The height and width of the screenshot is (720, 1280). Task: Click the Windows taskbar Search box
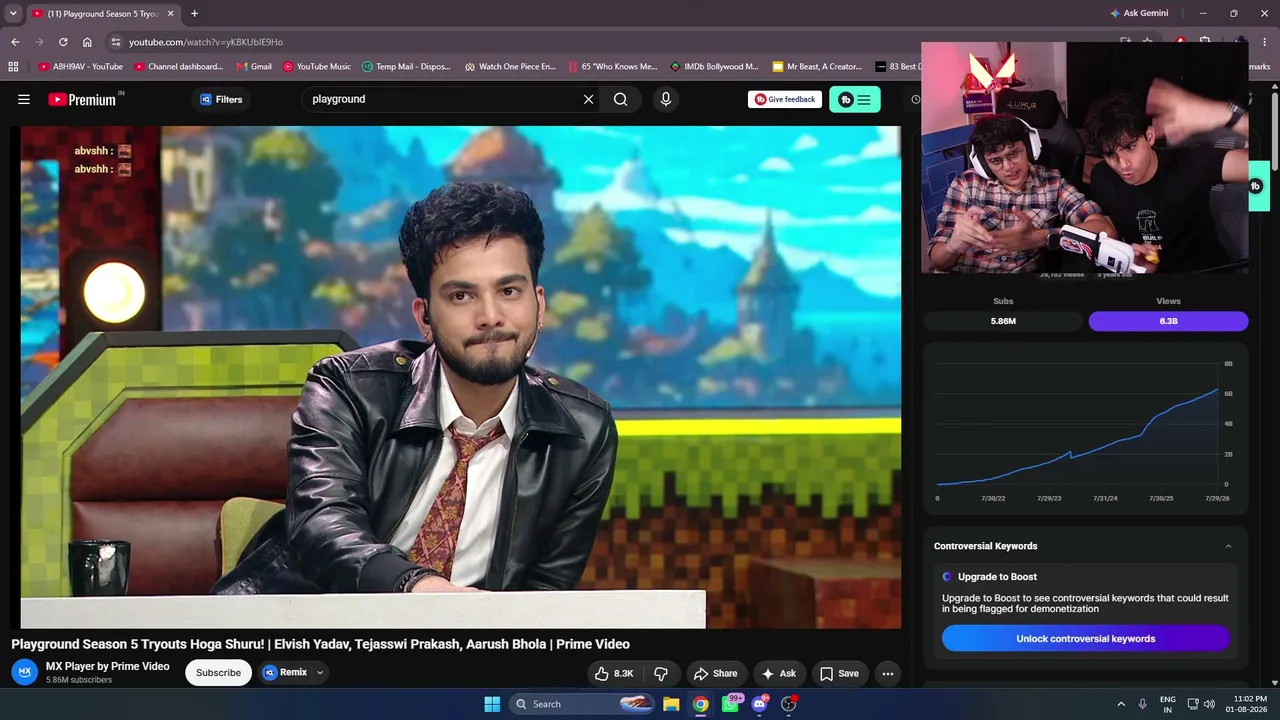tap(583, 704)
